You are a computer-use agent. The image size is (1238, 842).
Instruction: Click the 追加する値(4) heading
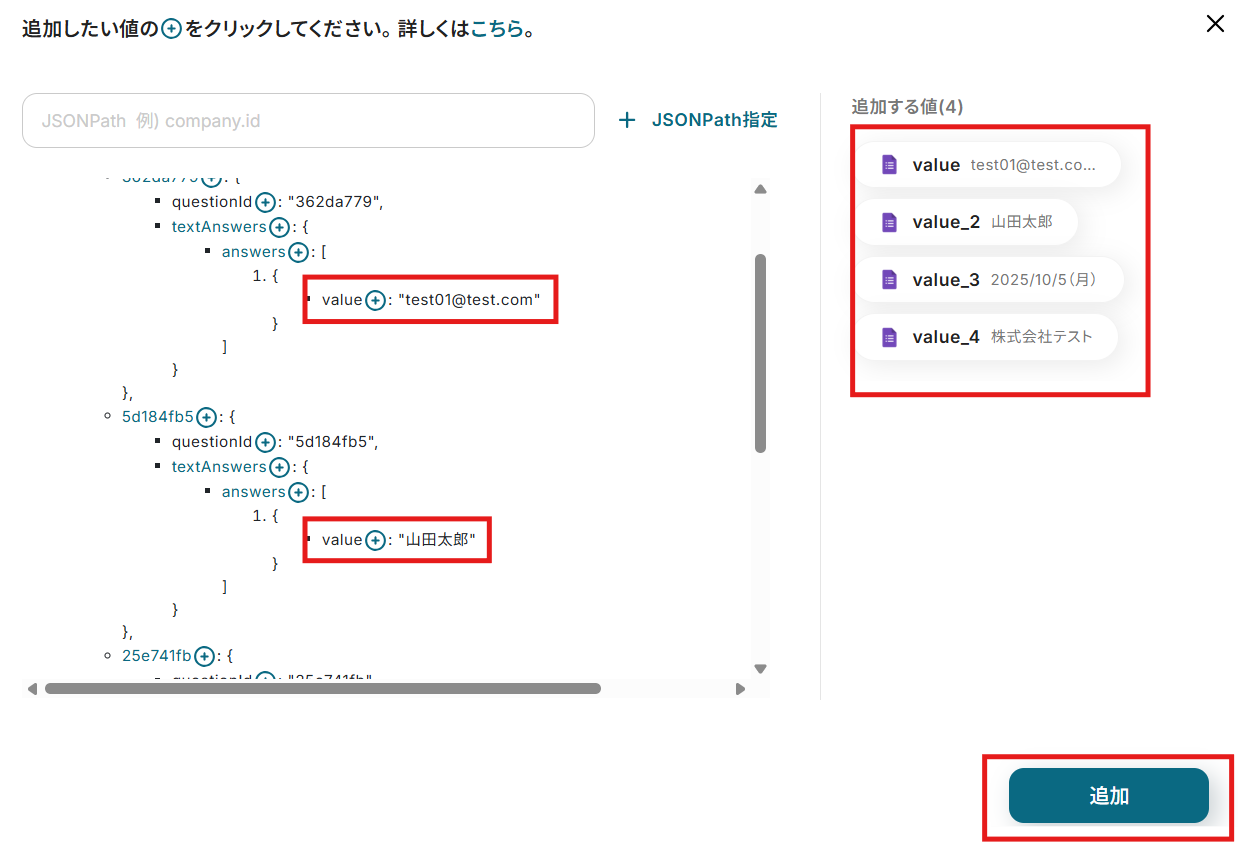907,106
